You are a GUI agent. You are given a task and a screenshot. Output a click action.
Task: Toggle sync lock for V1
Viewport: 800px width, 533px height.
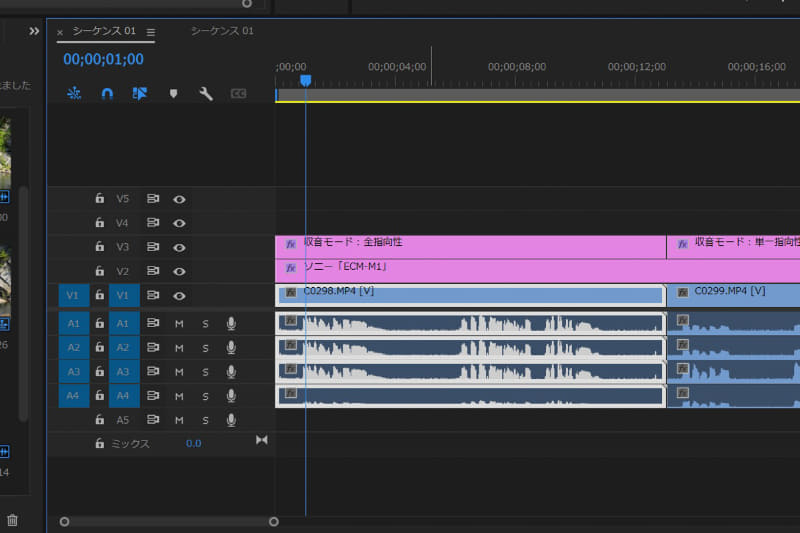pyautogui.click(x=153, y=295)
